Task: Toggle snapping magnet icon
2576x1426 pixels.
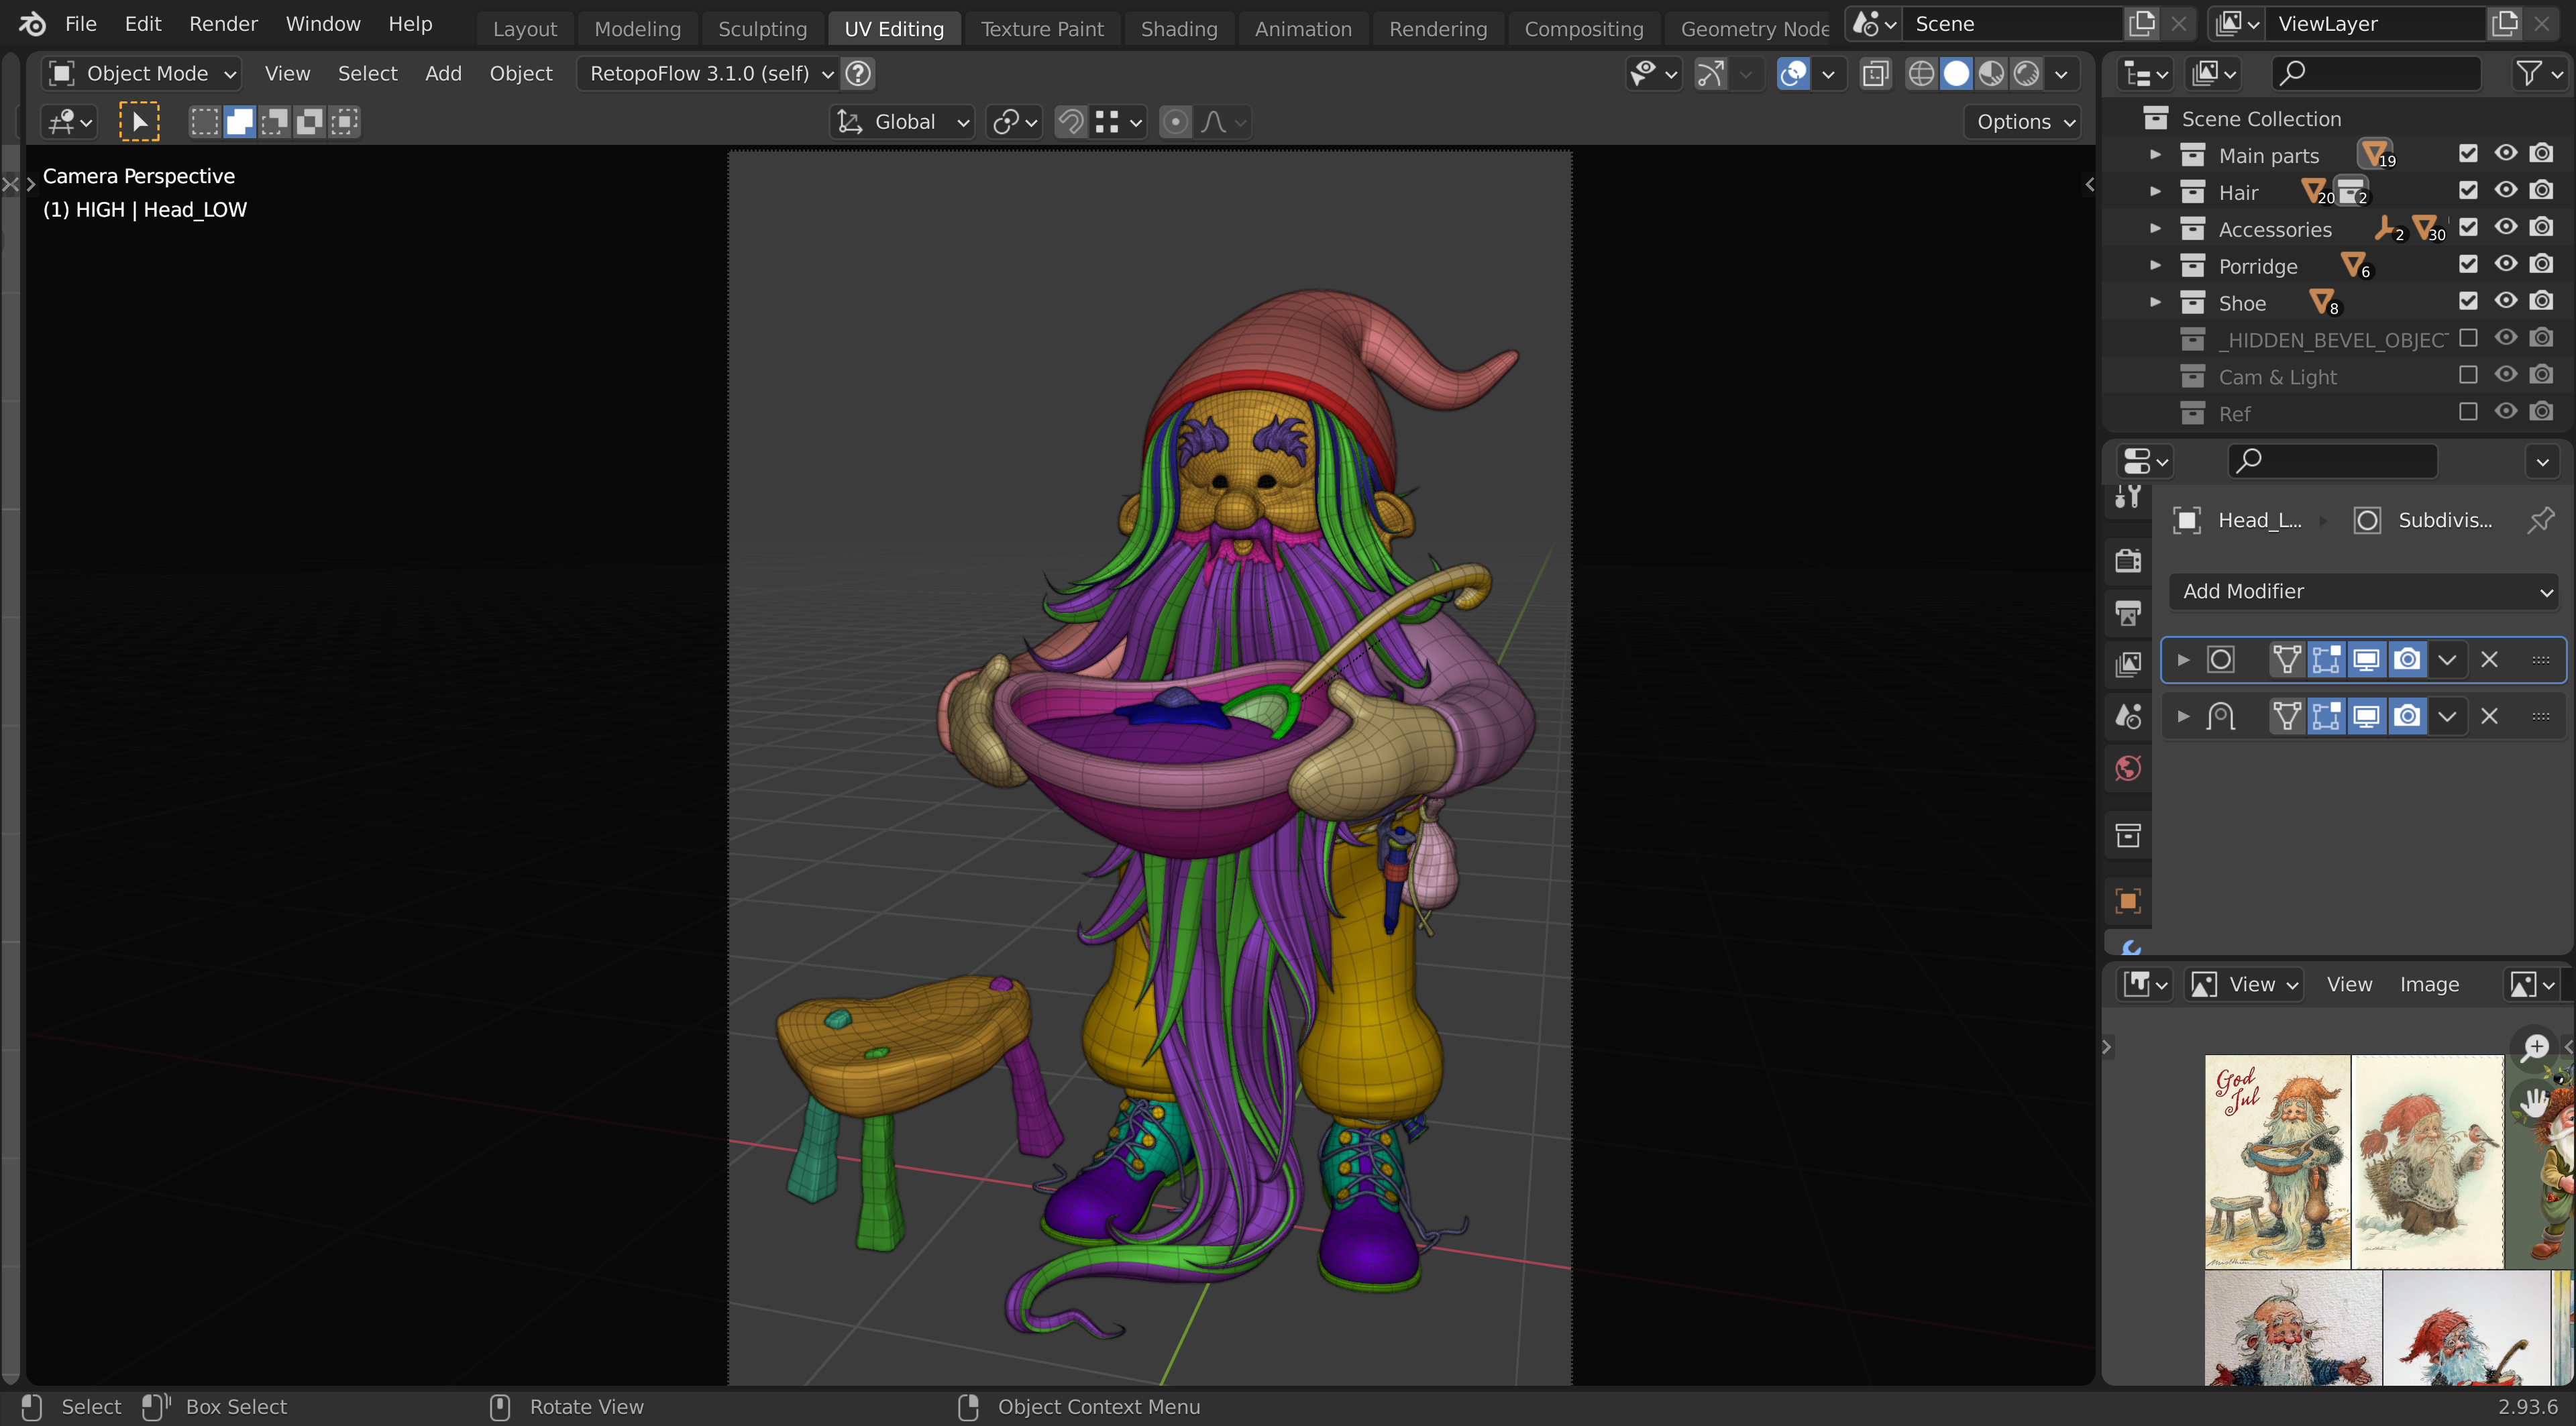Action: [x=1070, y=122]
